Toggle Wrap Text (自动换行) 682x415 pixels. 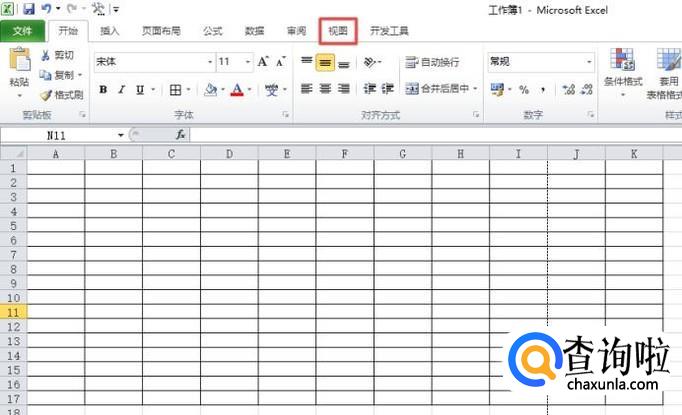pos(432,62)
